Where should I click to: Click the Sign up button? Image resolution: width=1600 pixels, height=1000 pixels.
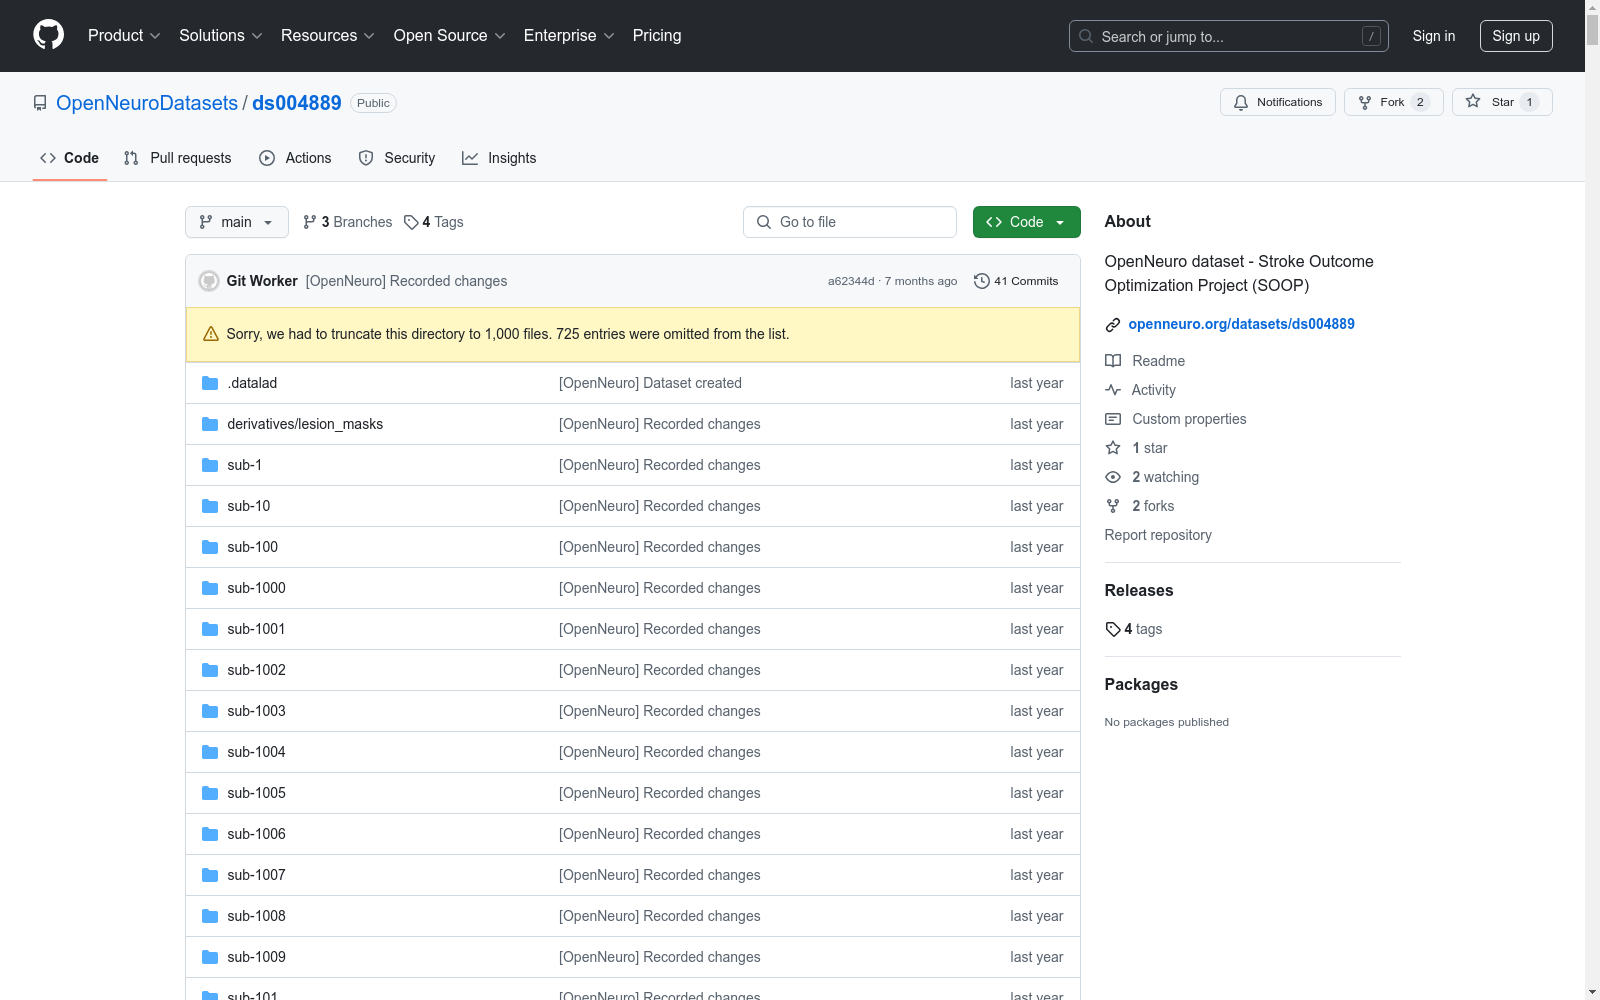(1516, 36)
